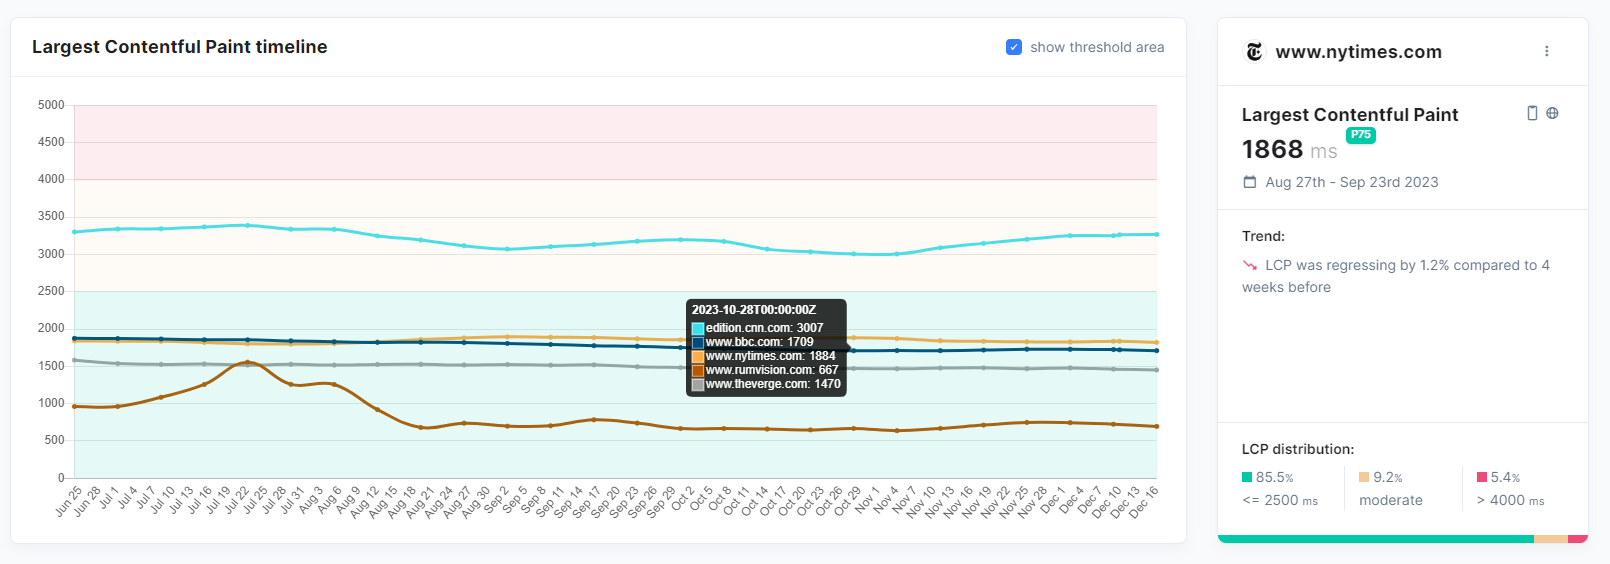Click the cyan edition.cnn.com tooltip swatch
Image resolution: width=1610 pixels, height=564 pixels.
click(x=698, y=328)
